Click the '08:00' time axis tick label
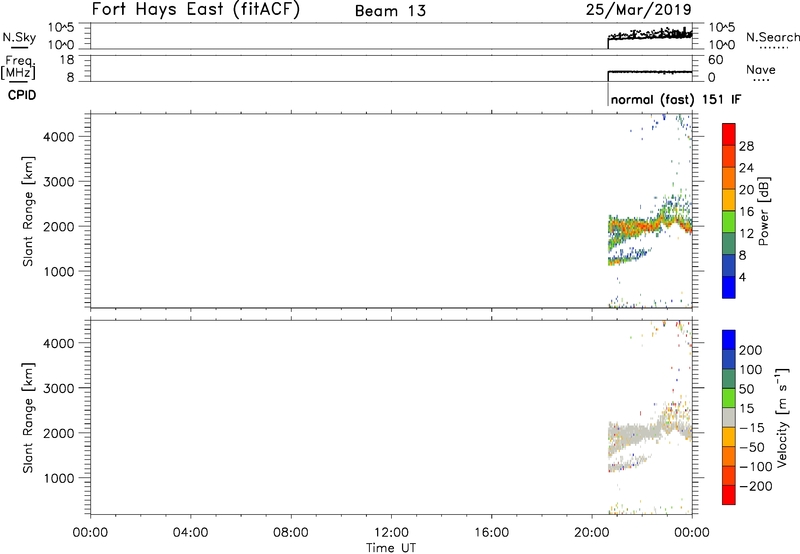Screen dimensions: 800x554 pos(291,533)
